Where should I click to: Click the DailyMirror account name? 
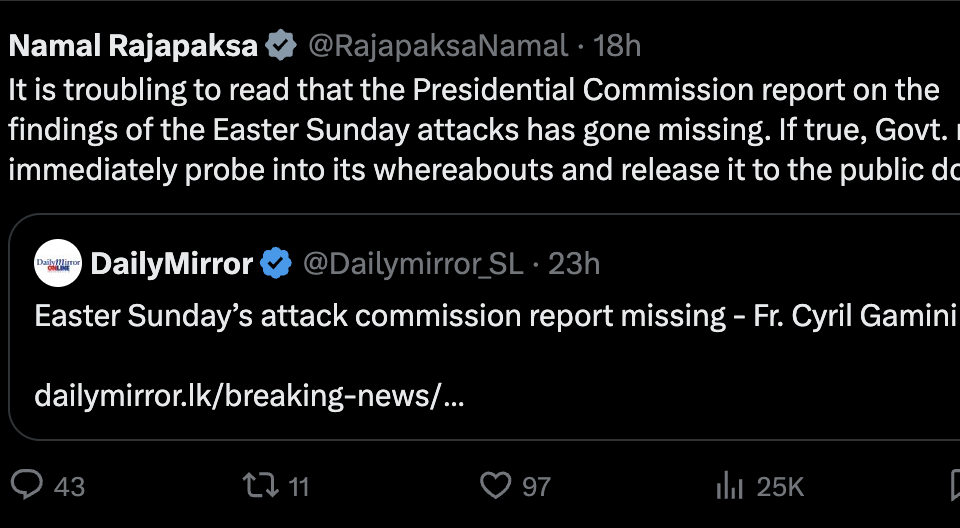pos(171,264)
